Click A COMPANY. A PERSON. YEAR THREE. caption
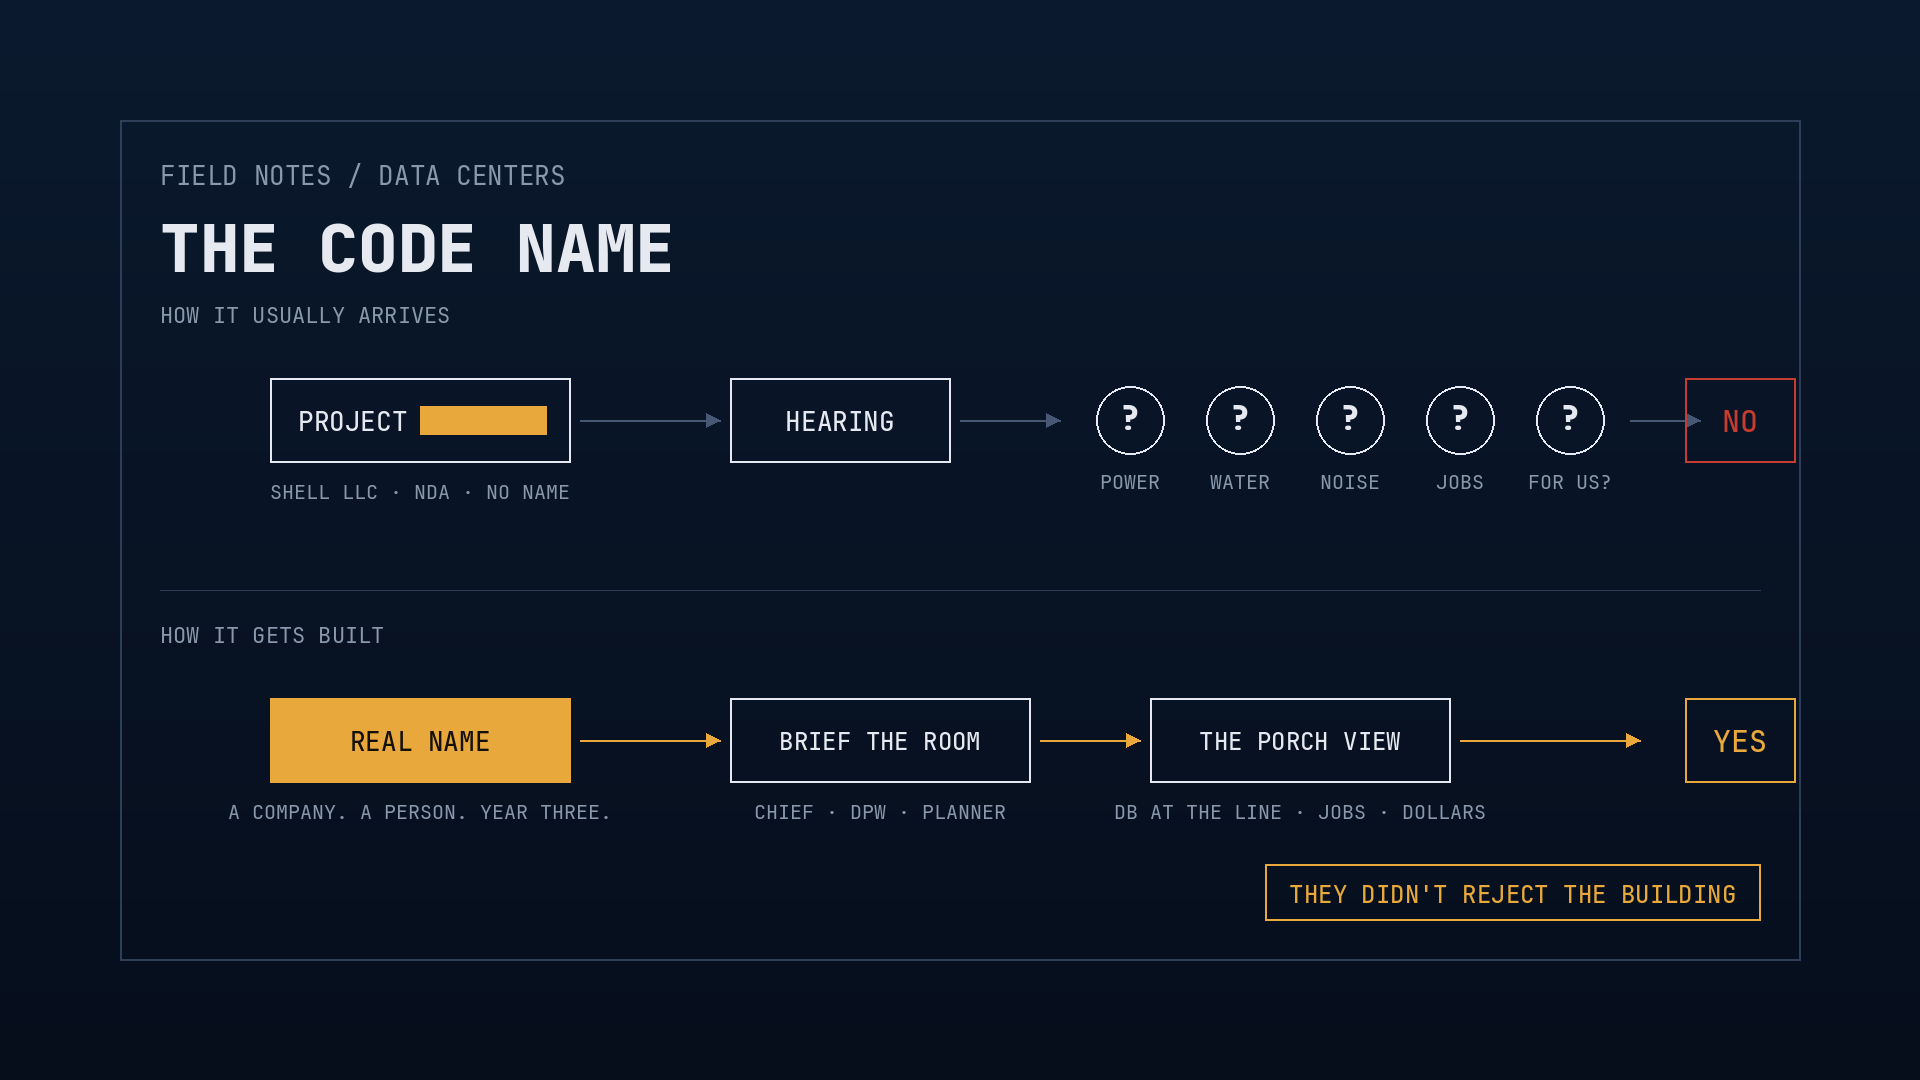 (420, 813)
